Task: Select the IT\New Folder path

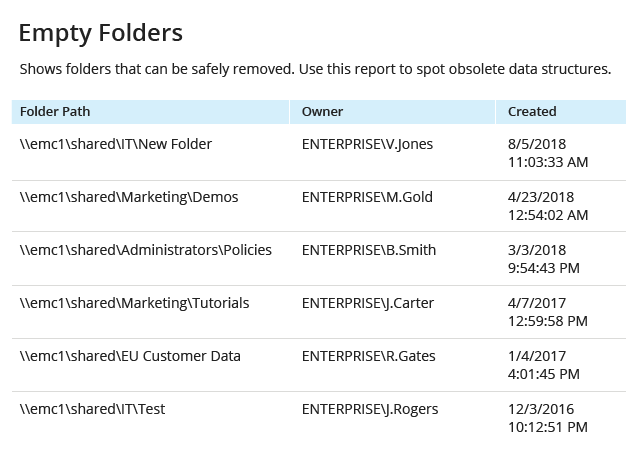Action: (x=116, y=144)
